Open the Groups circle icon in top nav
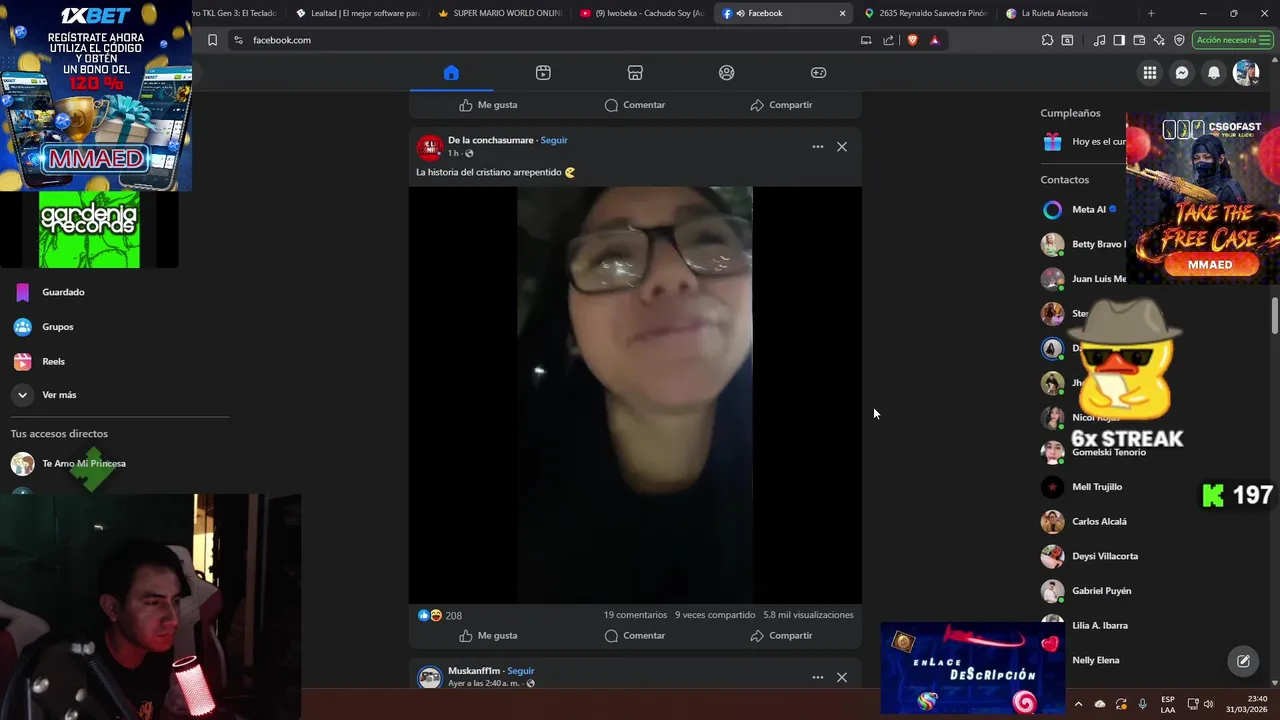1280x720 pixels. coord(727,72)
